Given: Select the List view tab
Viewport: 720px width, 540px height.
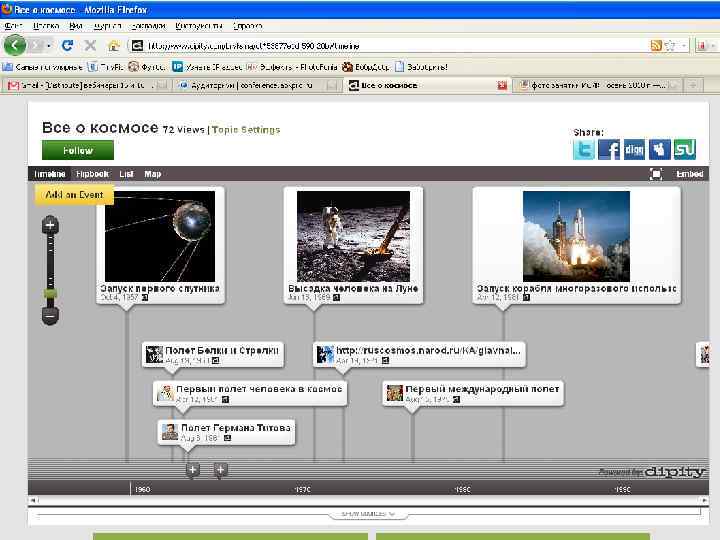Looking at the screenshot, I should (x=126, y=174).
